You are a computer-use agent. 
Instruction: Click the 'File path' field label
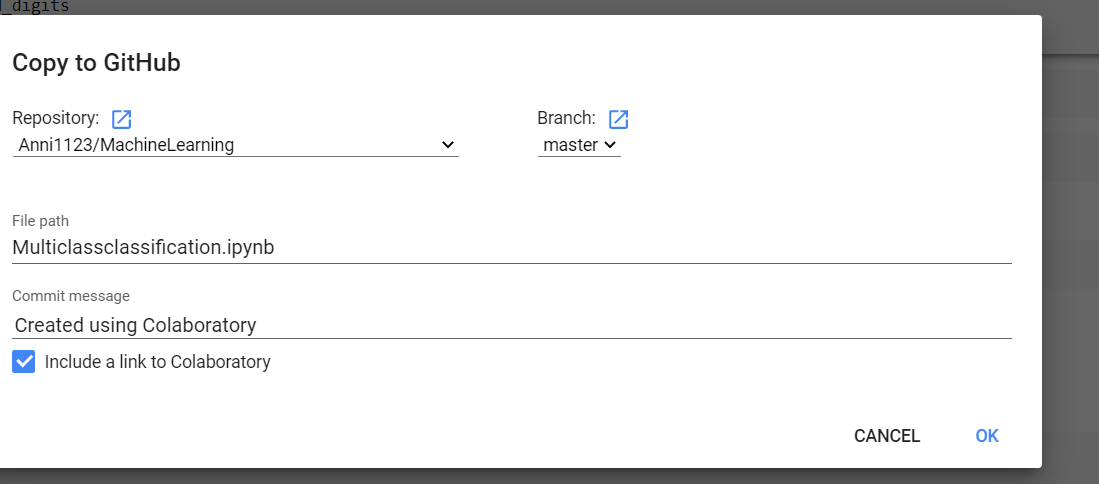(40, 220)
